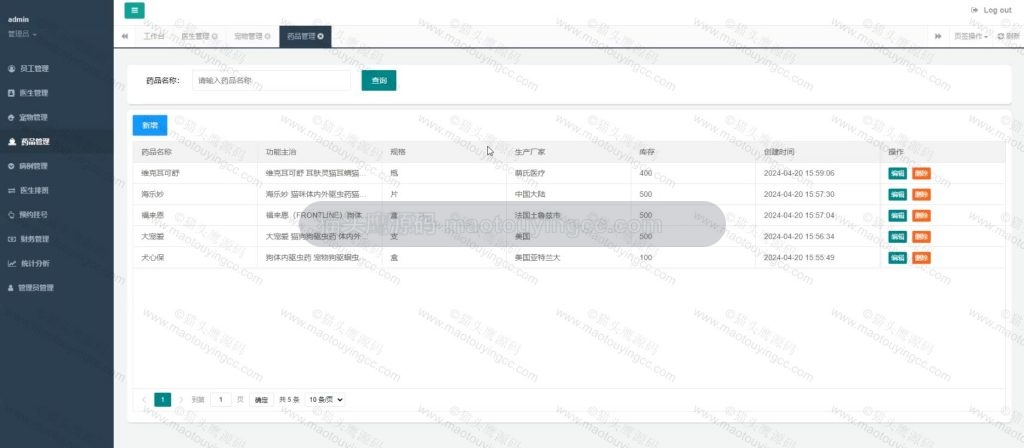Image resolution: width=1024 pixels, height=448 pixels.
Task: Edit the 福来恩 row
Action: point(897,216)
